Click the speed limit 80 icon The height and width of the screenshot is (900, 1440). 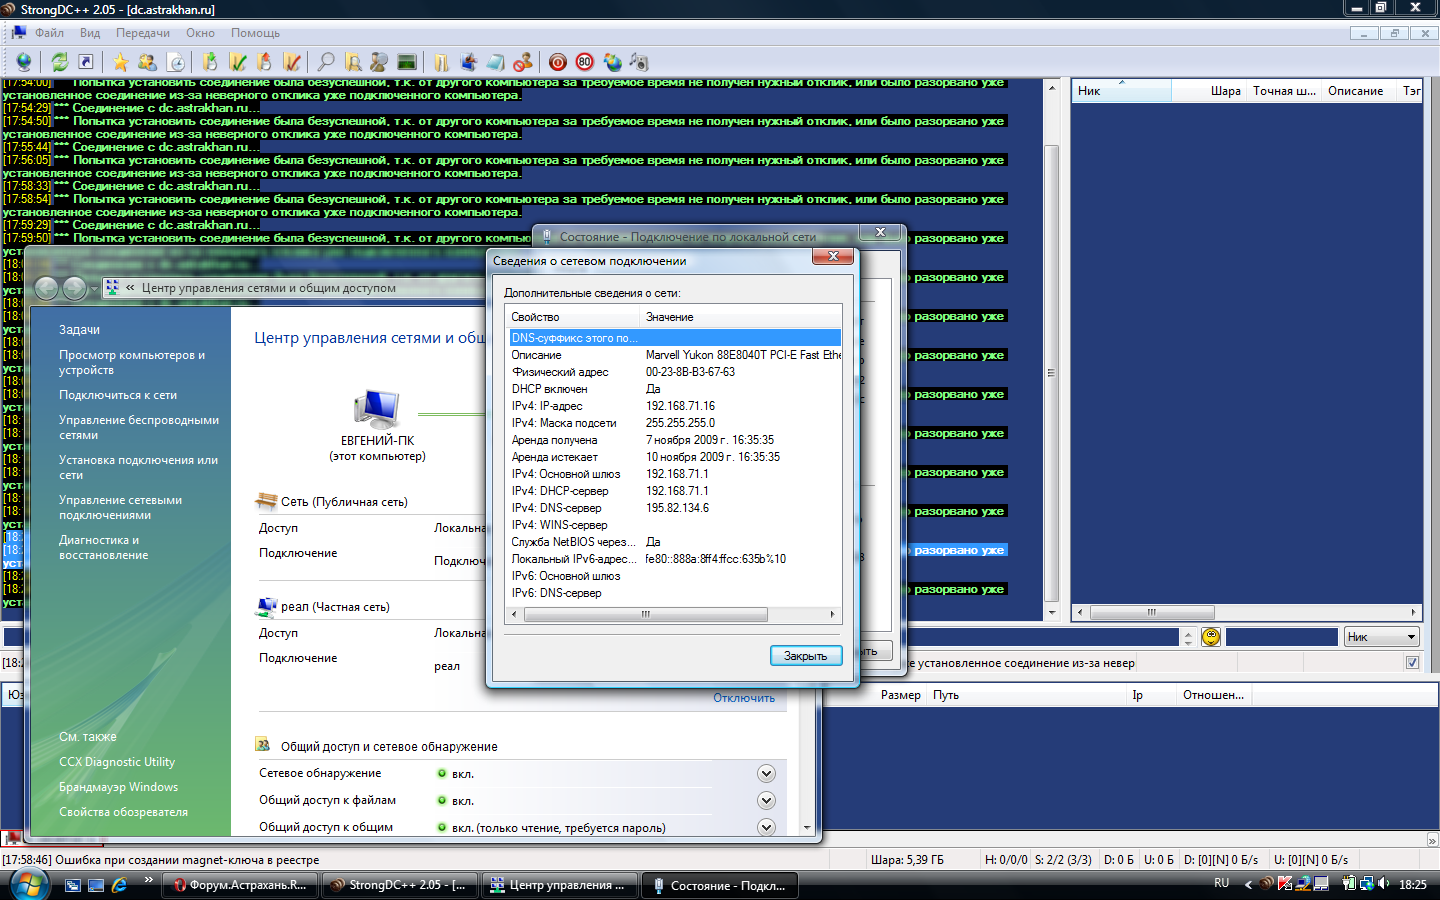pyautogui.click(x=585, y=62)
